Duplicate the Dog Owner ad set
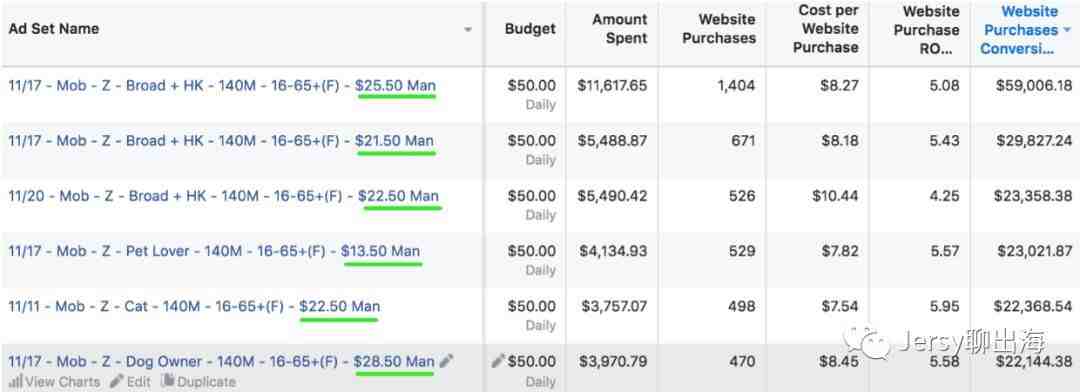This screenshot has height=392, width=1080. click(198, 382)
